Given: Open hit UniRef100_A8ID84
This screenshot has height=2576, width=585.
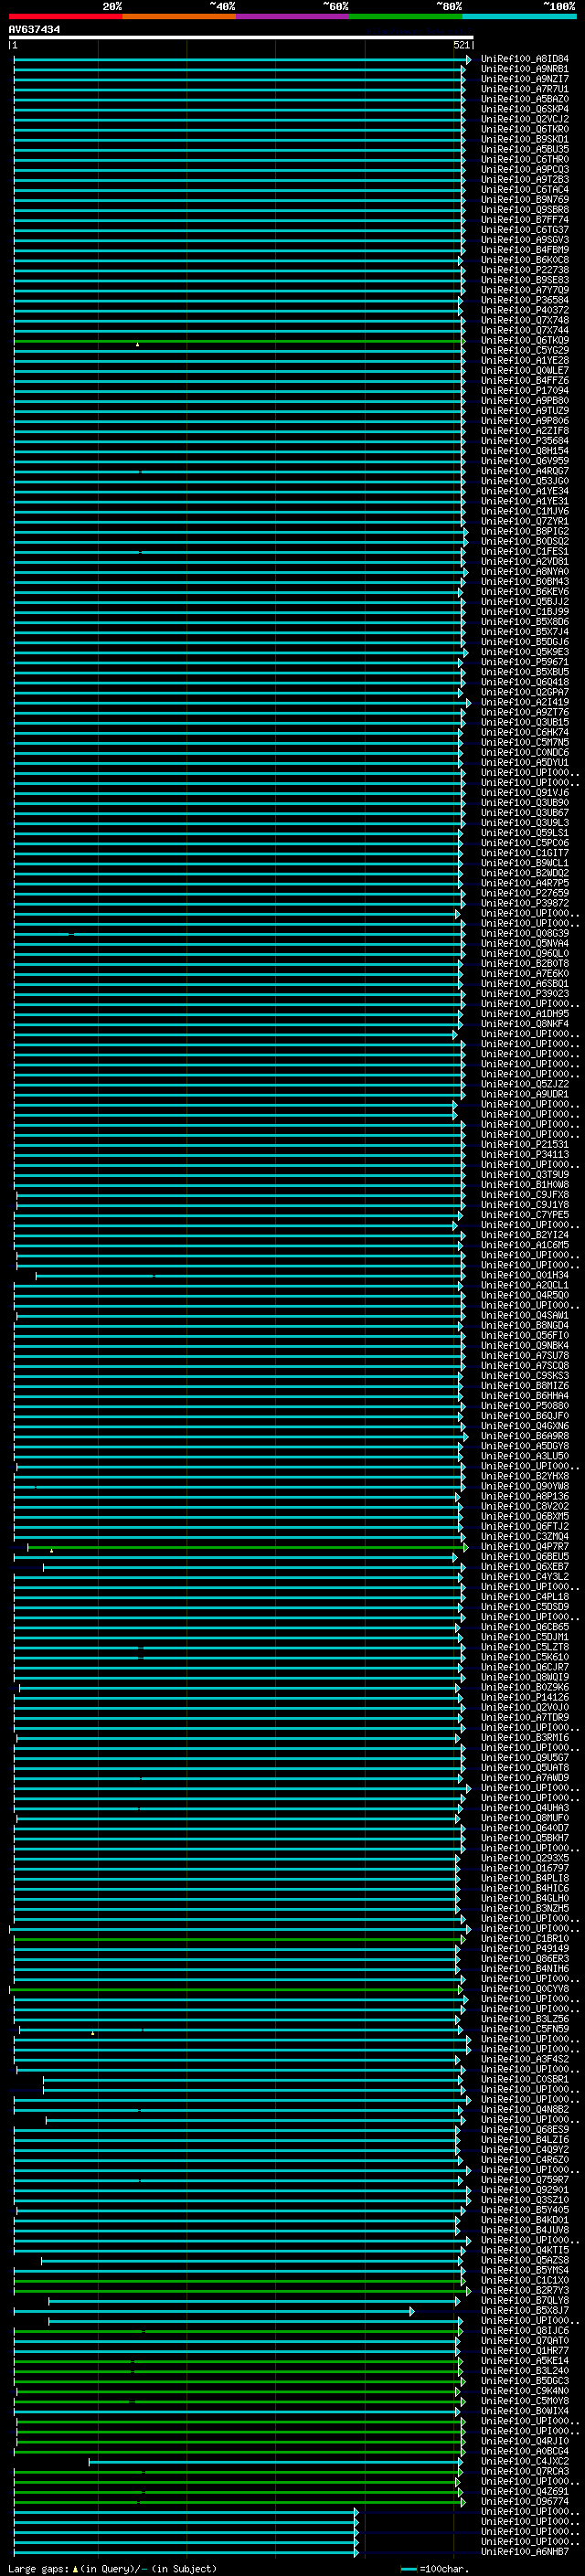Looking at the screenshot, I should [525, 59].
